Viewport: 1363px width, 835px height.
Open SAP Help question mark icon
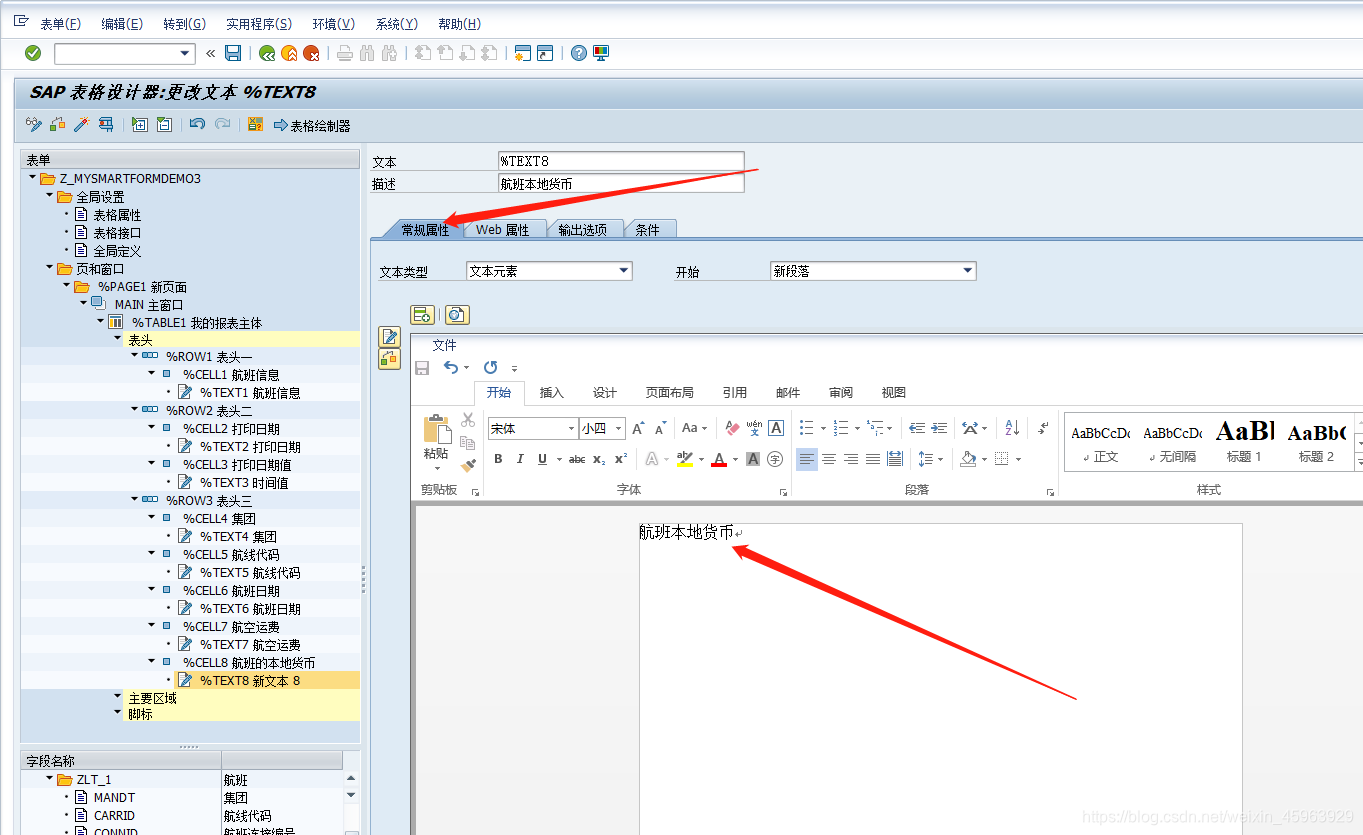pos(578,53)
